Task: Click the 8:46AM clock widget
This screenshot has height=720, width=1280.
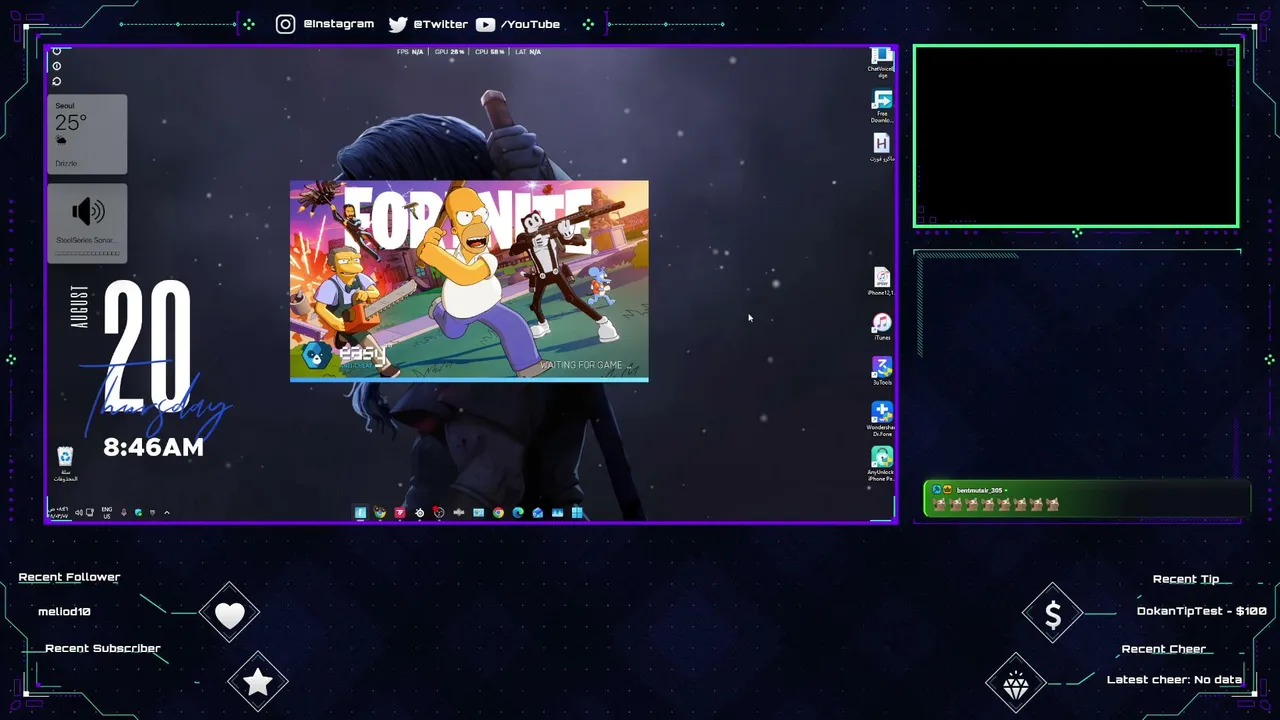Action: 153,447
